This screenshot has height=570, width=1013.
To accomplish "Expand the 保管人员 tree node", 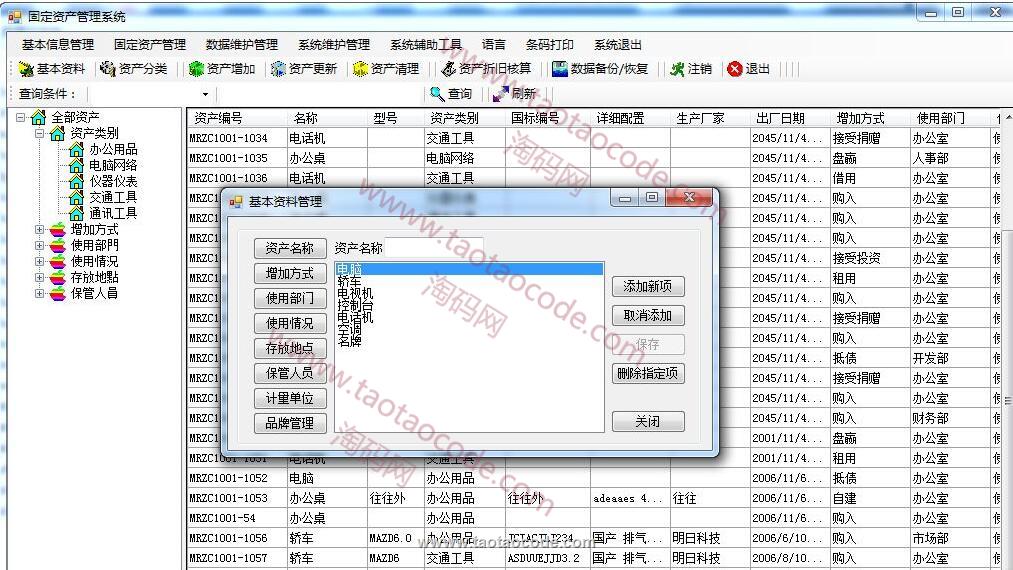I will [x=40, y=294].
